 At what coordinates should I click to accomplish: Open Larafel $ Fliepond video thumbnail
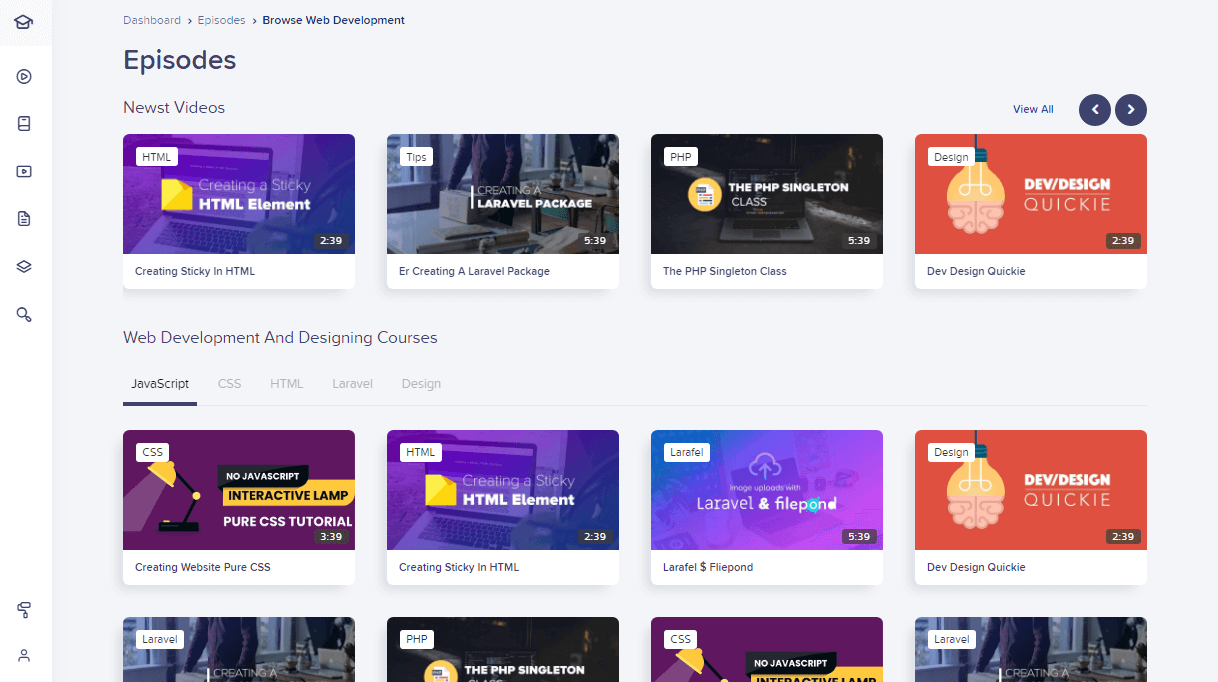tap(766, 490)
